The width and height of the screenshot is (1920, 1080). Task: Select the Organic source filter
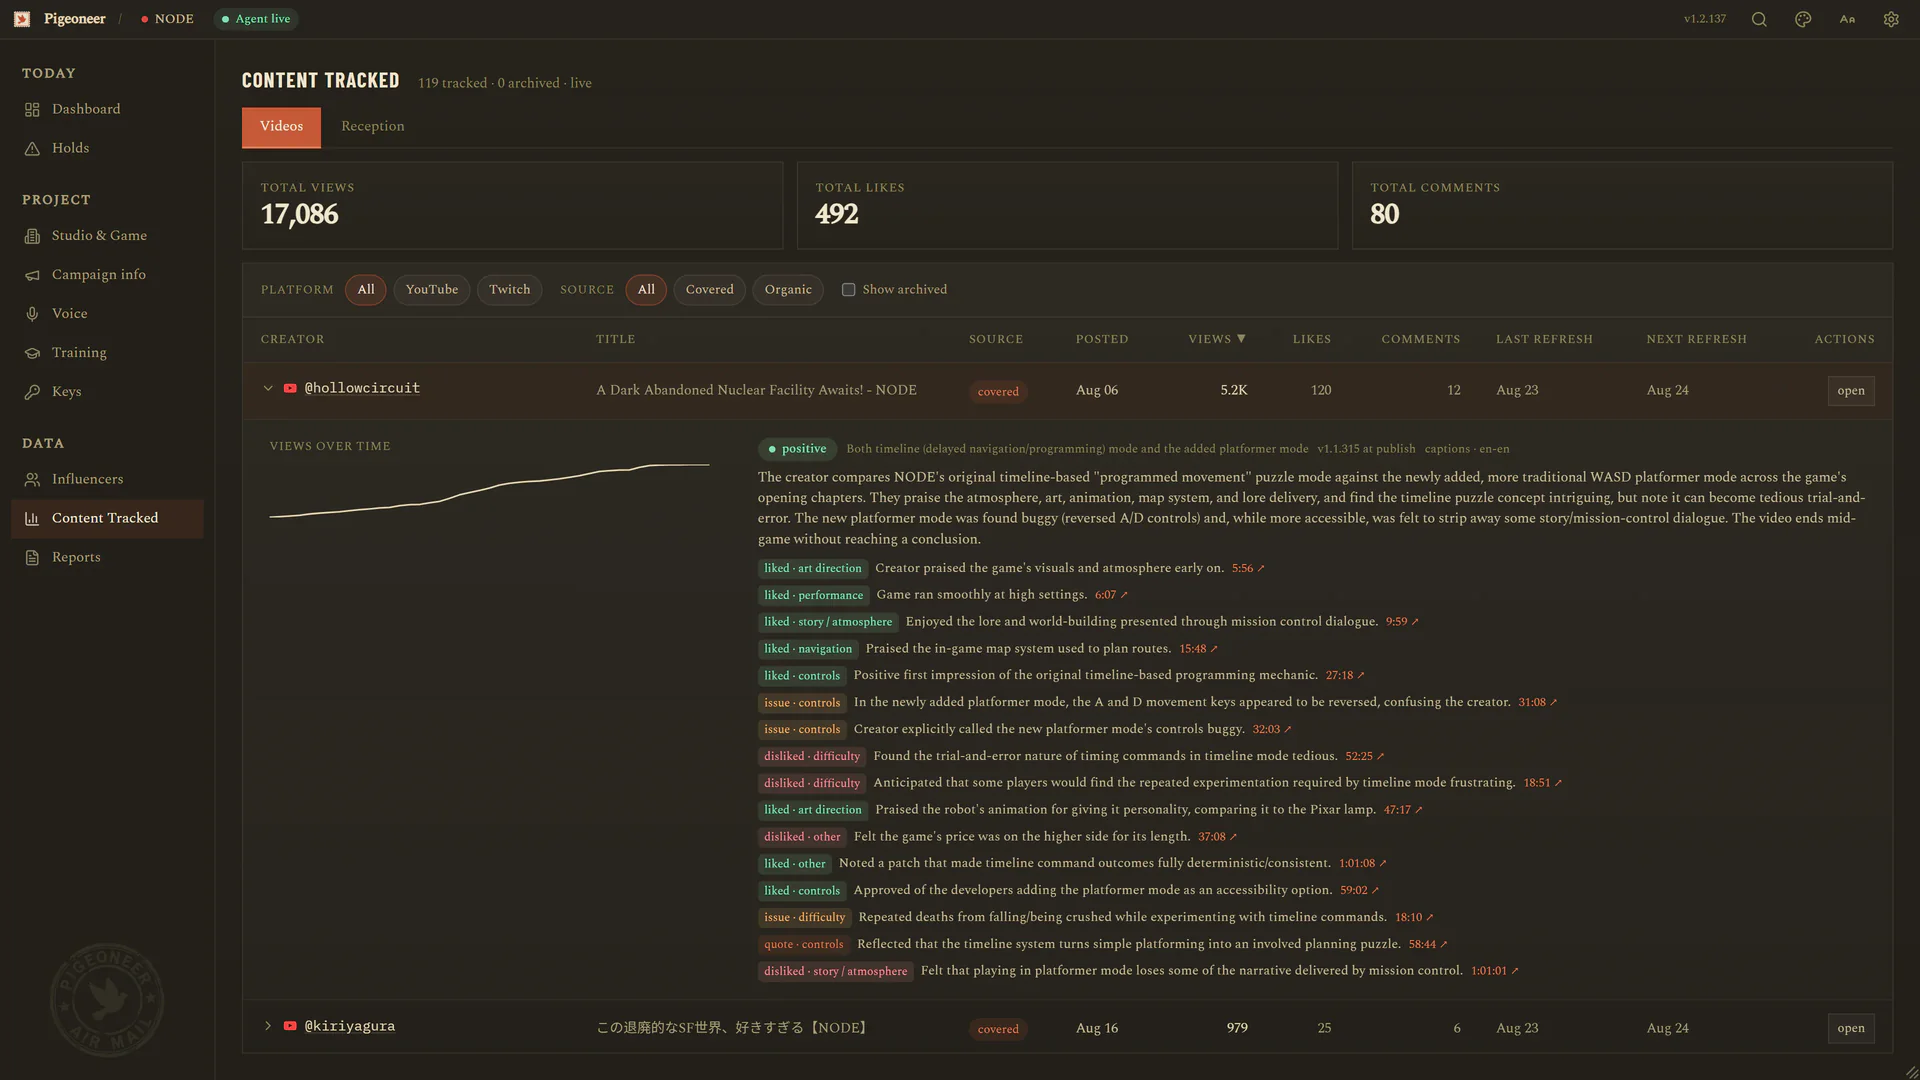tap(788, 290)
